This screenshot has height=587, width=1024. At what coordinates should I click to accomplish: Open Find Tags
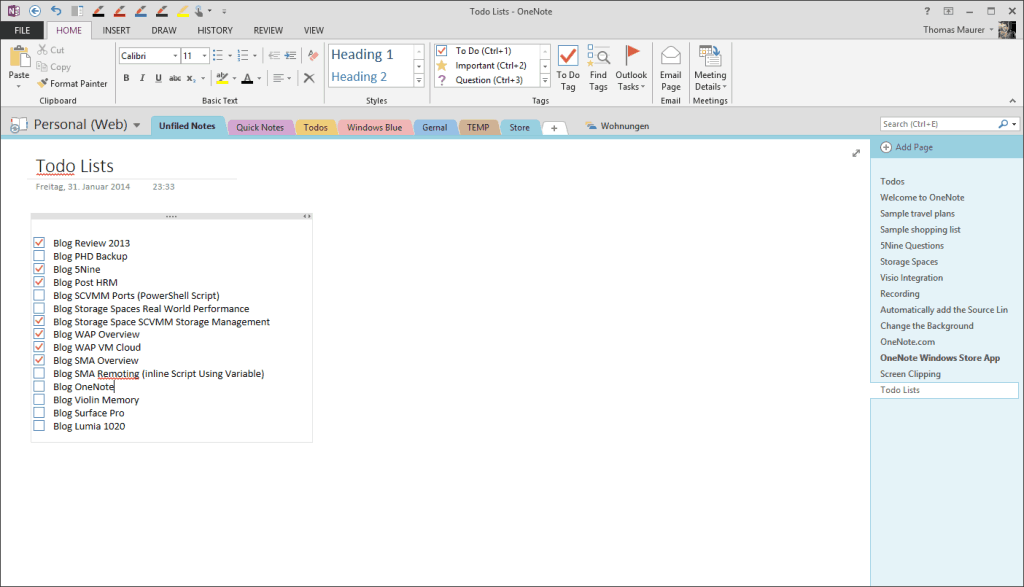(x=598, y=69)
